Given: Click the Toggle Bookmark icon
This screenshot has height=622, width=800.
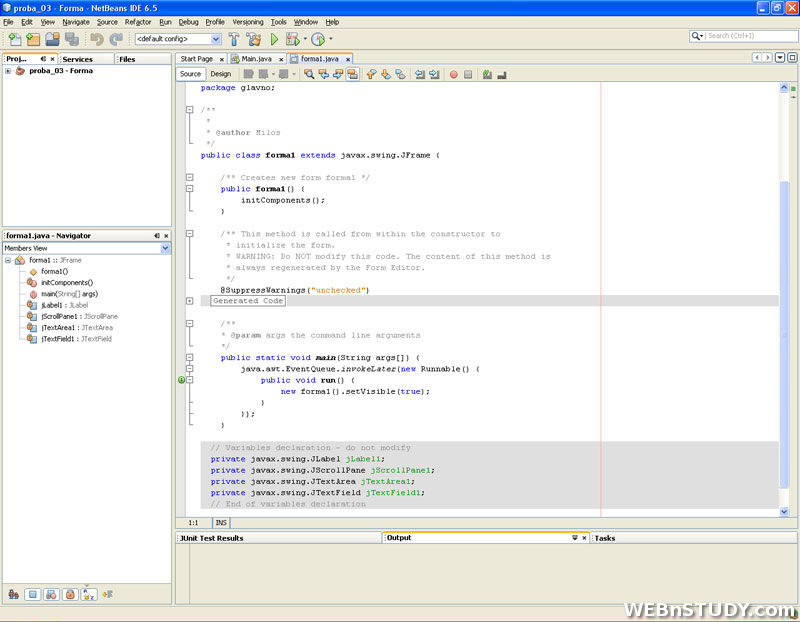Looking at the screenshot, I should click(401, 74).
